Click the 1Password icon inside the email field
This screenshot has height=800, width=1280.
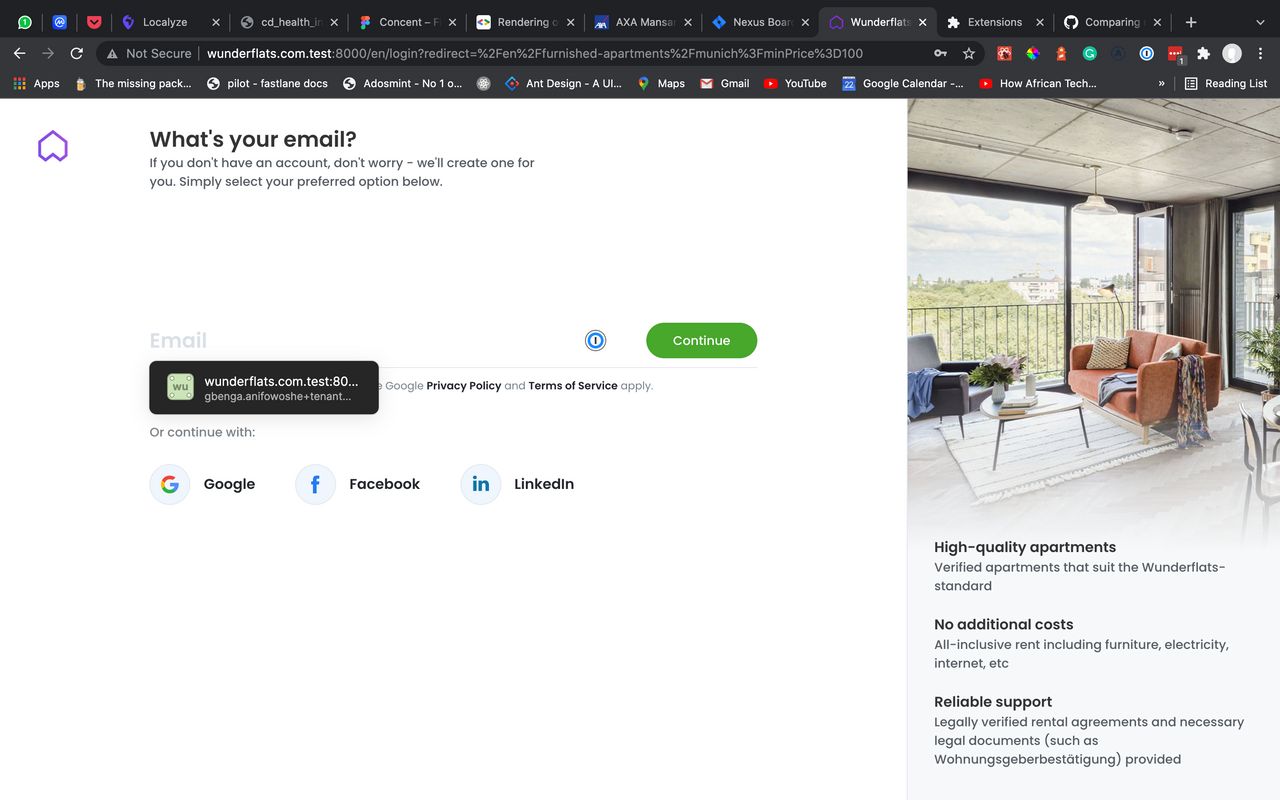(595, 341)
